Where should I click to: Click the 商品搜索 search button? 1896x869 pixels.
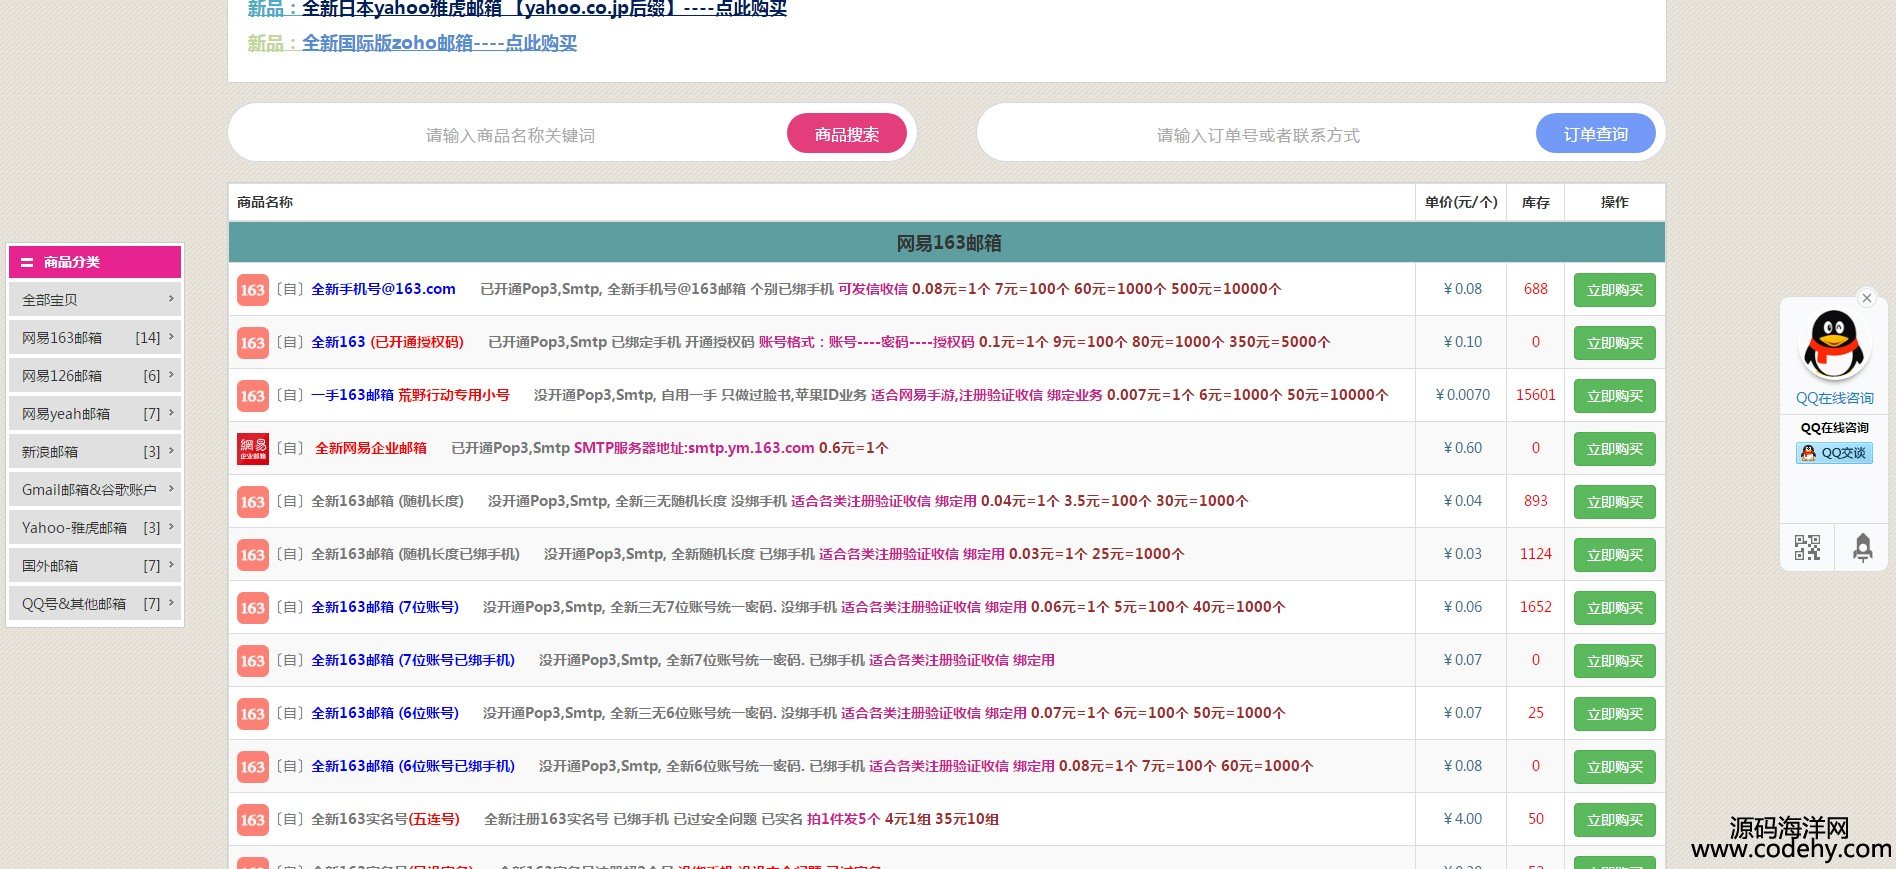click(x=847, y=134)
